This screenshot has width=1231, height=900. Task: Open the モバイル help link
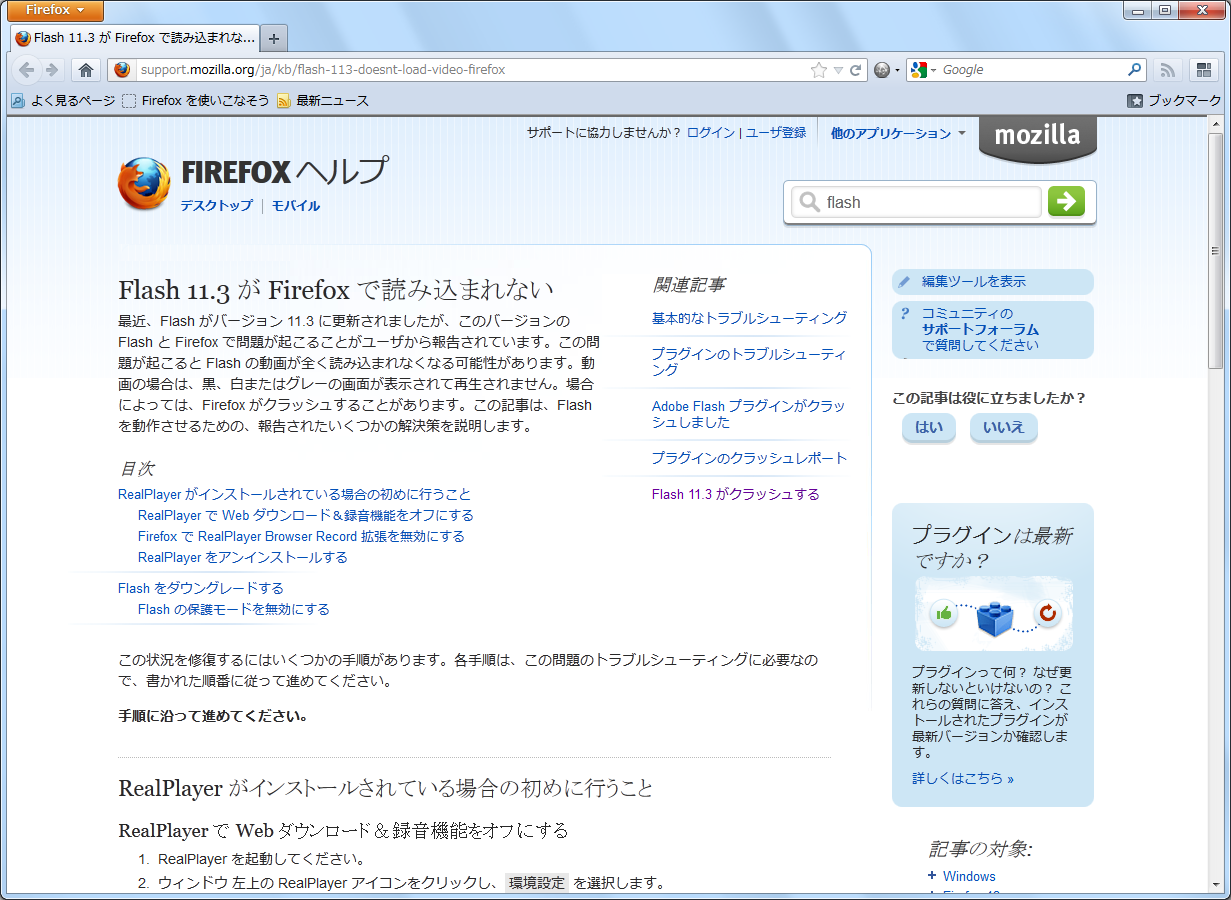tap(296, 206)
